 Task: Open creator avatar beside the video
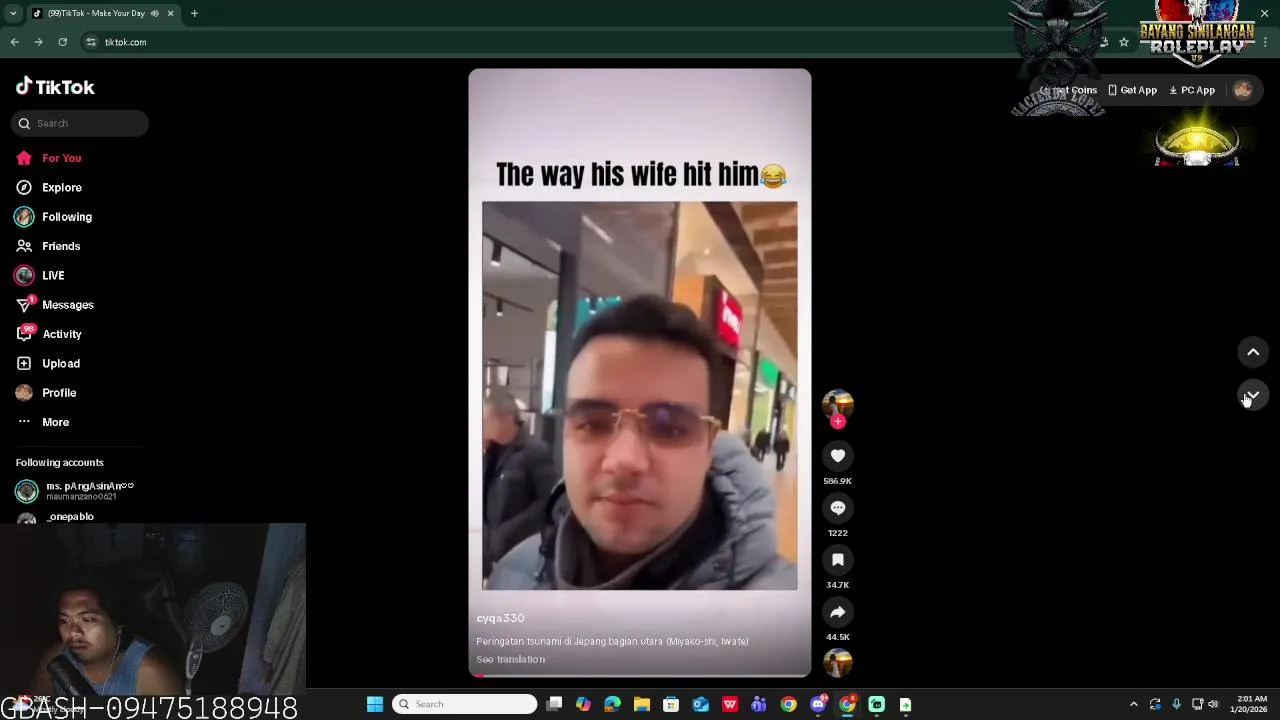coord(838,404)
